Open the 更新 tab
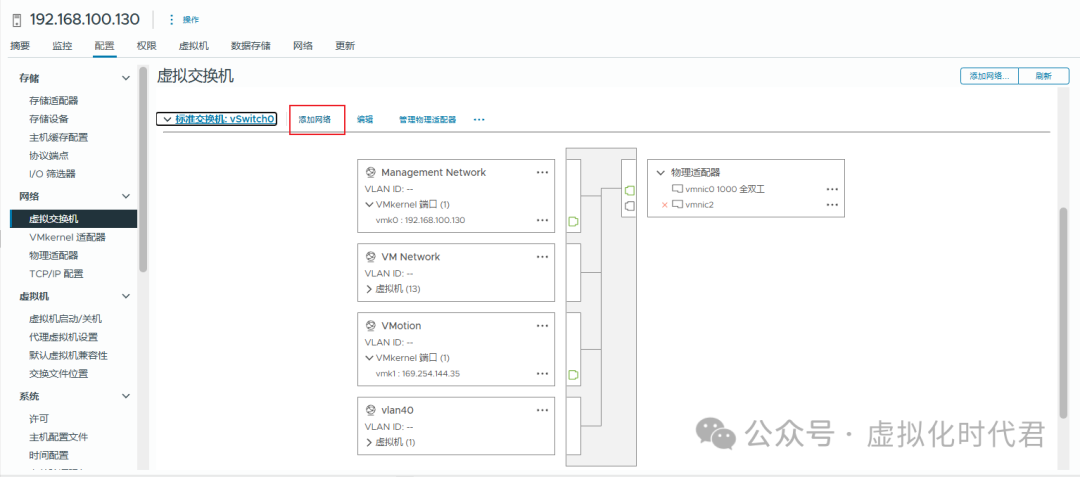Screen dimensions: 1080x477 [345, 46]
